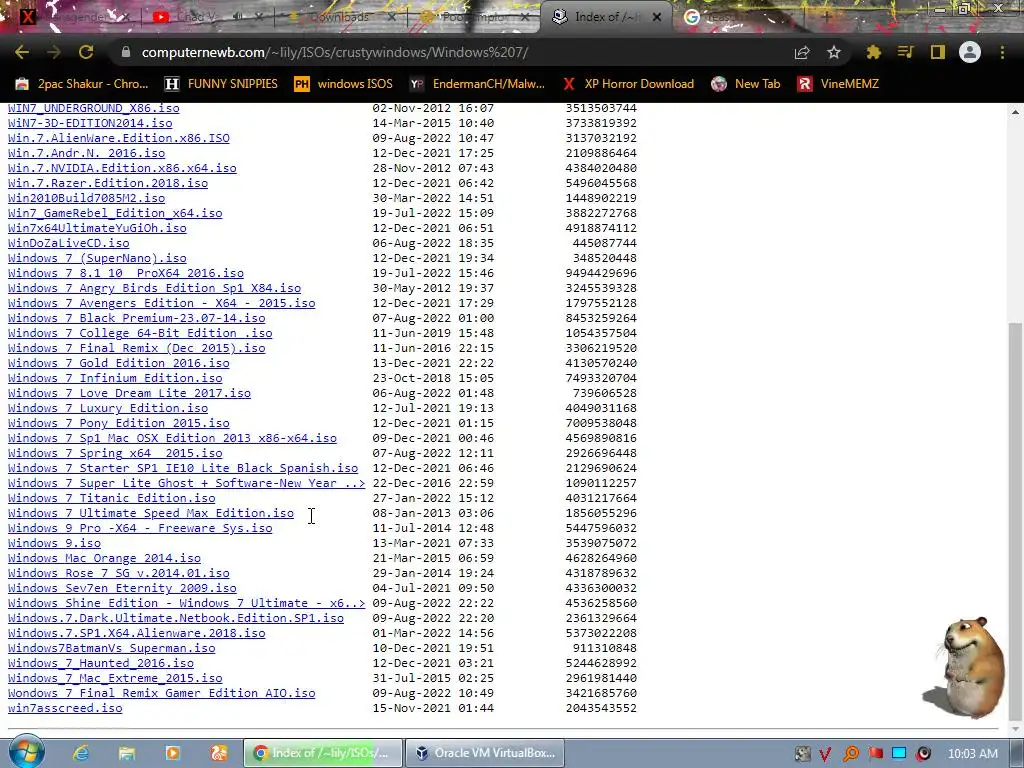Open FUNNY SNIPPIES bookmark
The height and width of the screenshot is (768, 1024).
(x=221, y=84)
